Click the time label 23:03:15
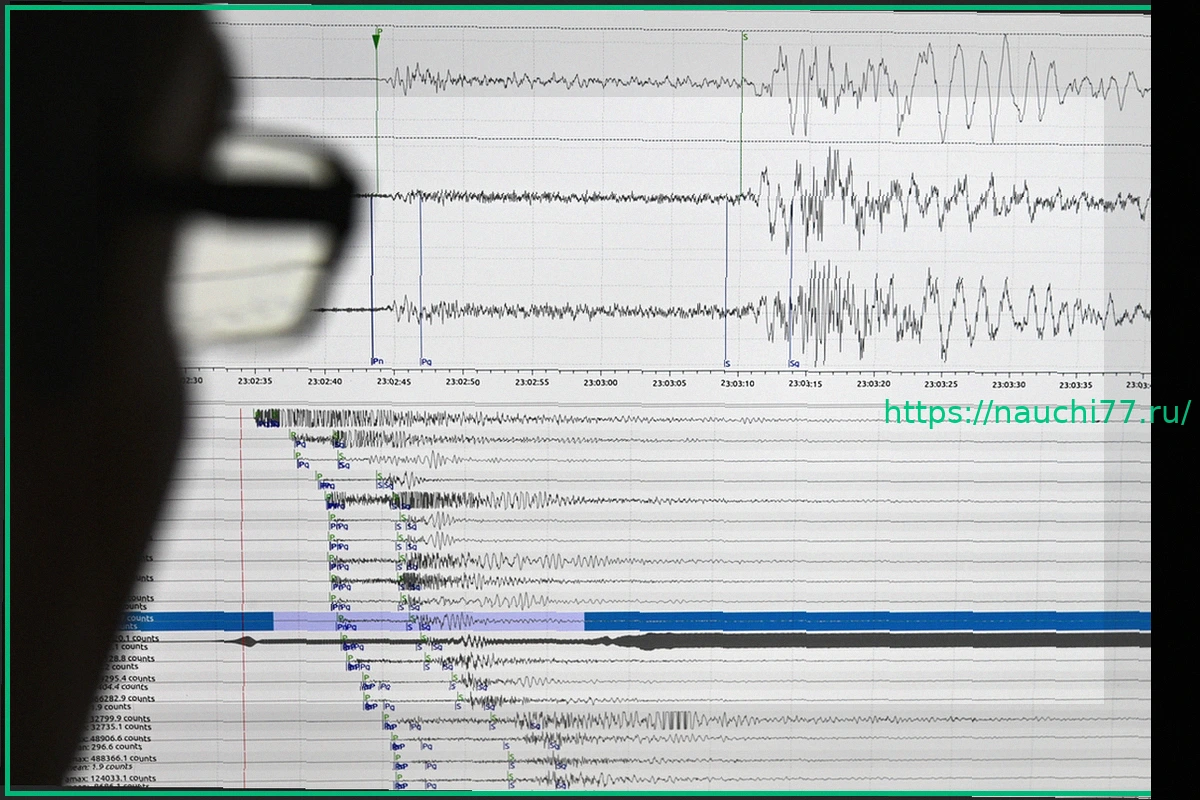This screenshot has height=800, width=1200. [x=805, y=383]
